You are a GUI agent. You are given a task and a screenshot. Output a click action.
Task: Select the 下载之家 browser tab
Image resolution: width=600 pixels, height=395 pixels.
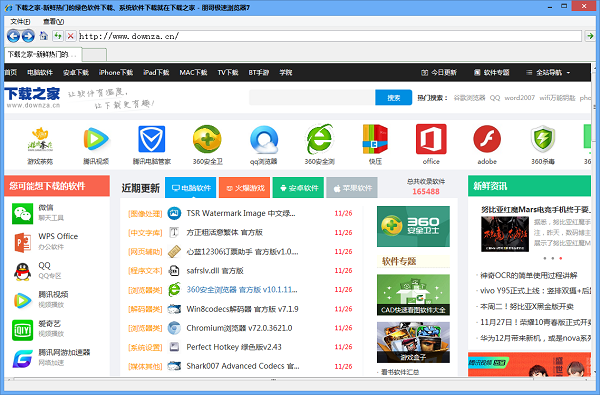(43, 54)
